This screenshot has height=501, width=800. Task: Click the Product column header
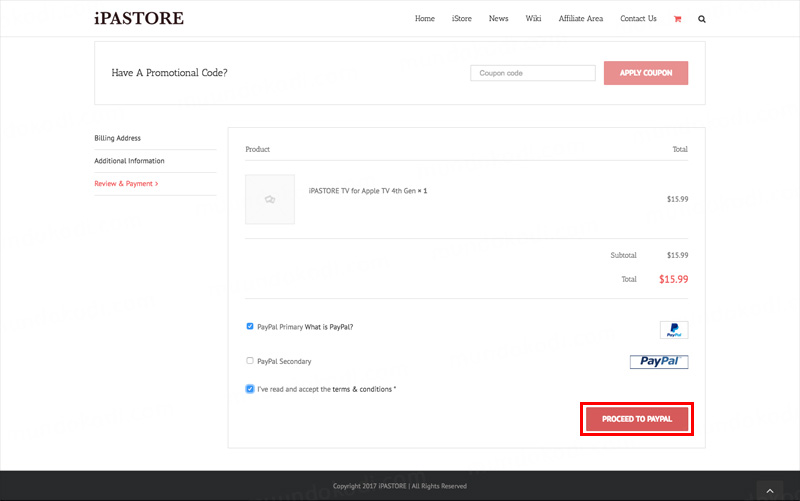[258, 149]
